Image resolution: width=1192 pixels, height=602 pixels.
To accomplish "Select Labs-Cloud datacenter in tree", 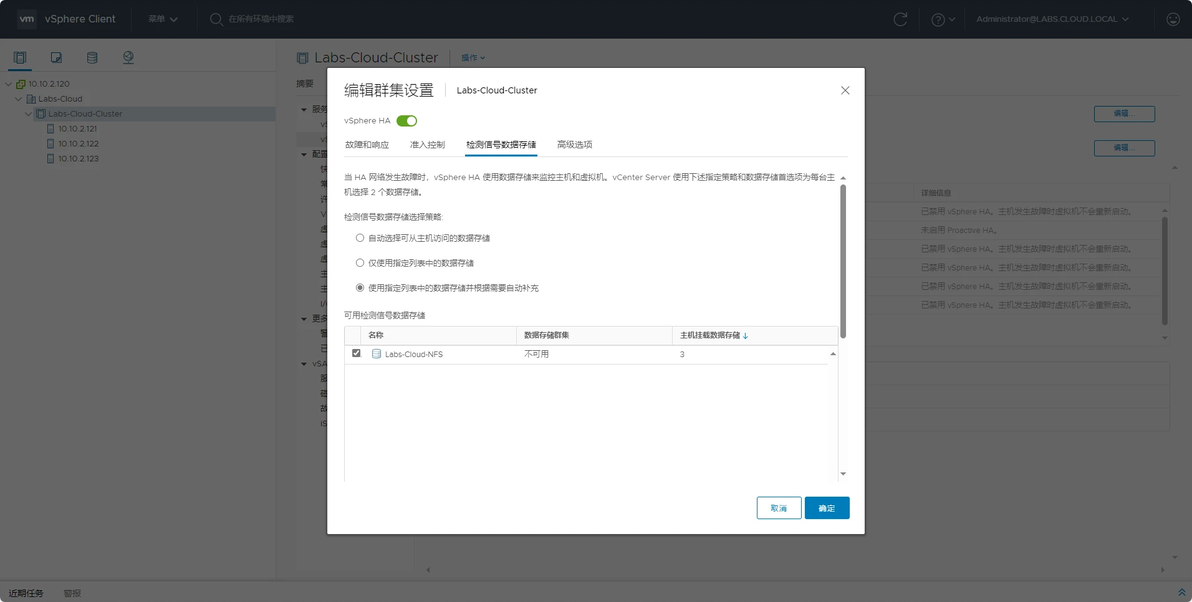I will 60,99.
